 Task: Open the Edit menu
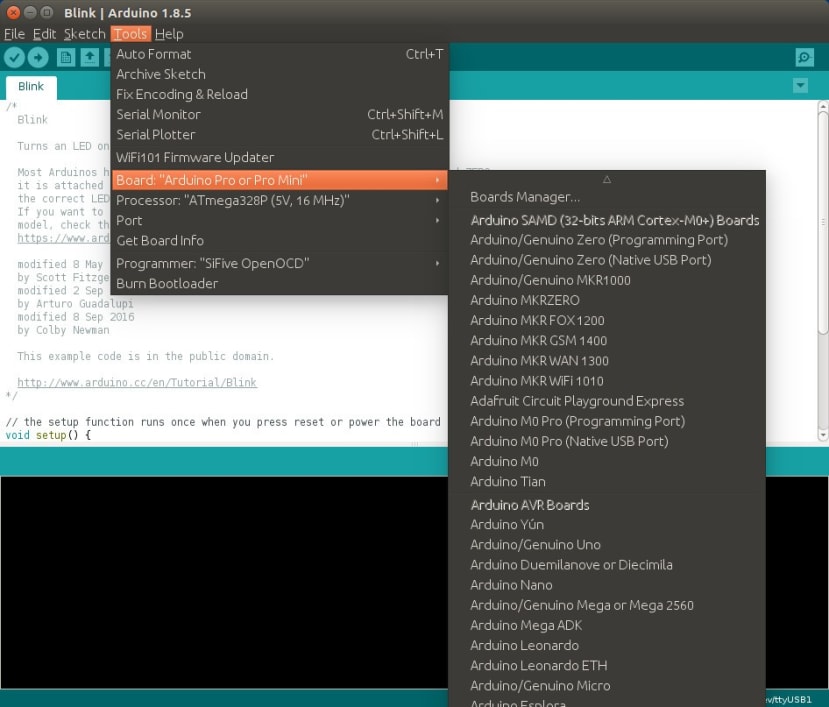pos(44,34)
